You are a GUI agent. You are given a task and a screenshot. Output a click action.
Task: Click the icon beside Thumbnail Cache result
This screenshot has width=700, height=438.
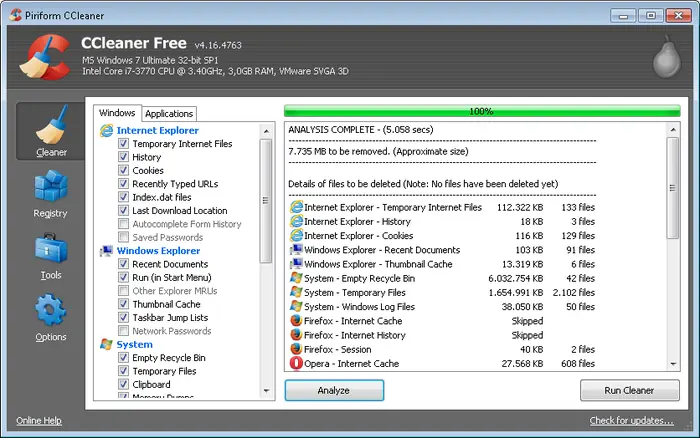296,264
